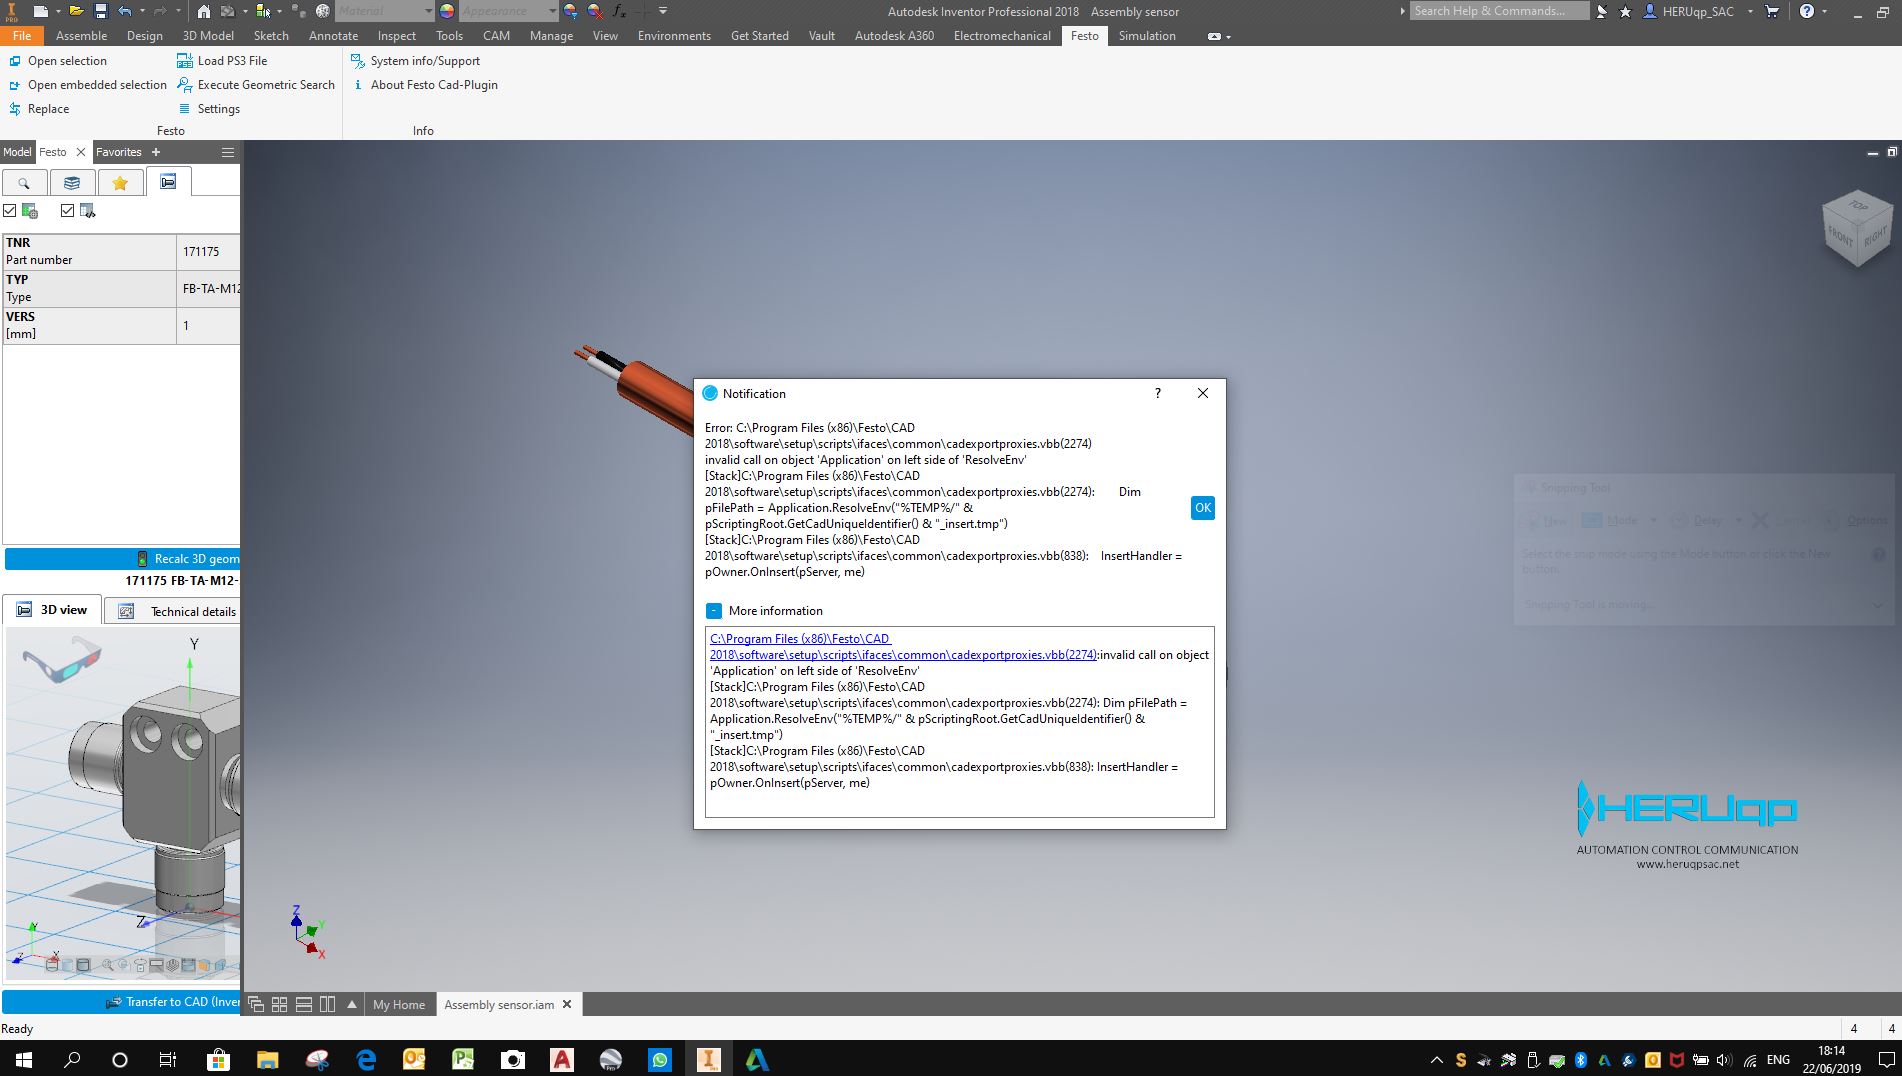Undo the last action with the undo arrow
Viewport: 1902px width, 1076px height.
click(x=125, y=11)
